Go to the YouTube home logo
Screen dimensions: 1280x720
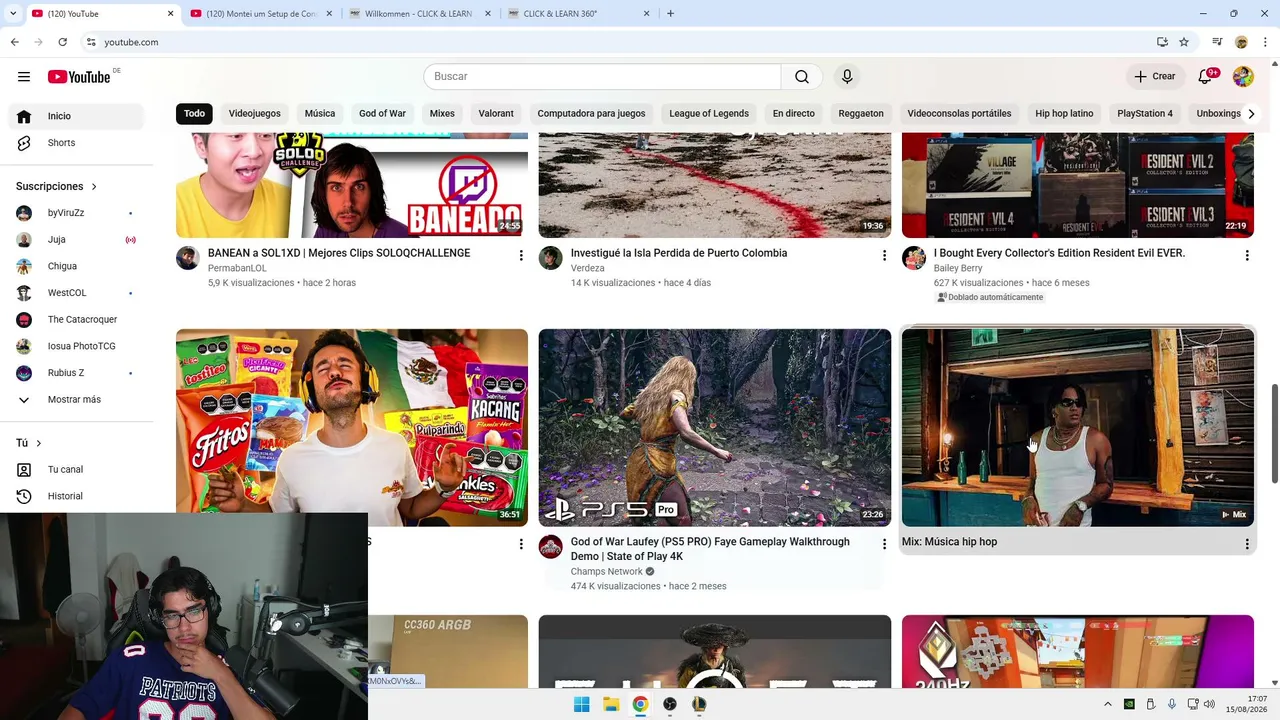[79, 77]
